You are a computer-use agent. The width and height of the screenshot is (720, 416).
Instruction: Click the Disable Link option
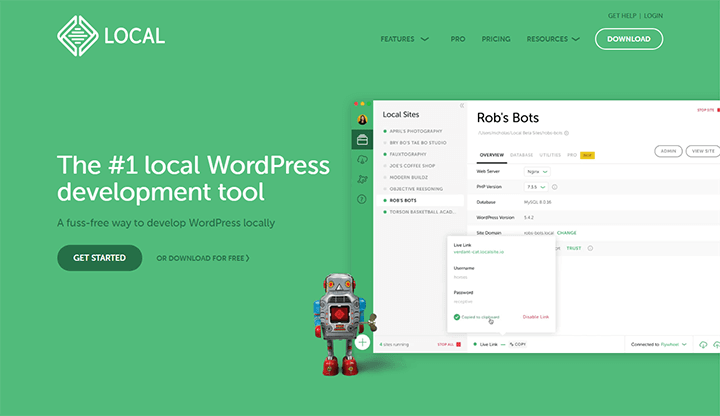[537, 317]
